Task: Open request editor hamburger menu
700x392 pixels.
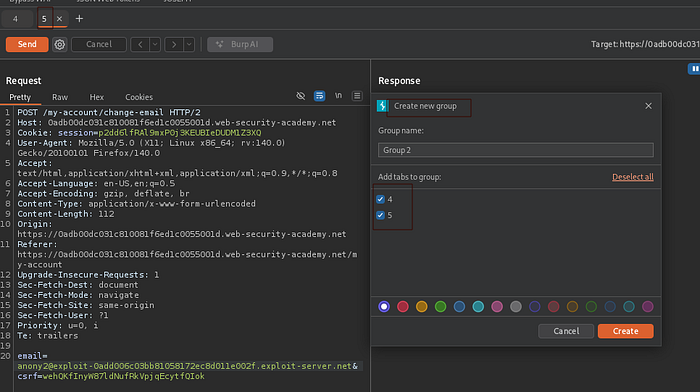Action: (357, 96)
